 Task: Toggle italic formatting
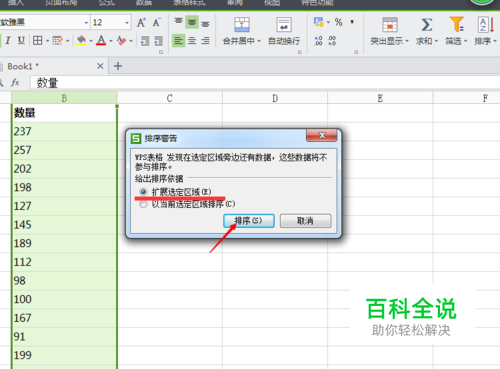pyautogui.click(x=8, y=41)
